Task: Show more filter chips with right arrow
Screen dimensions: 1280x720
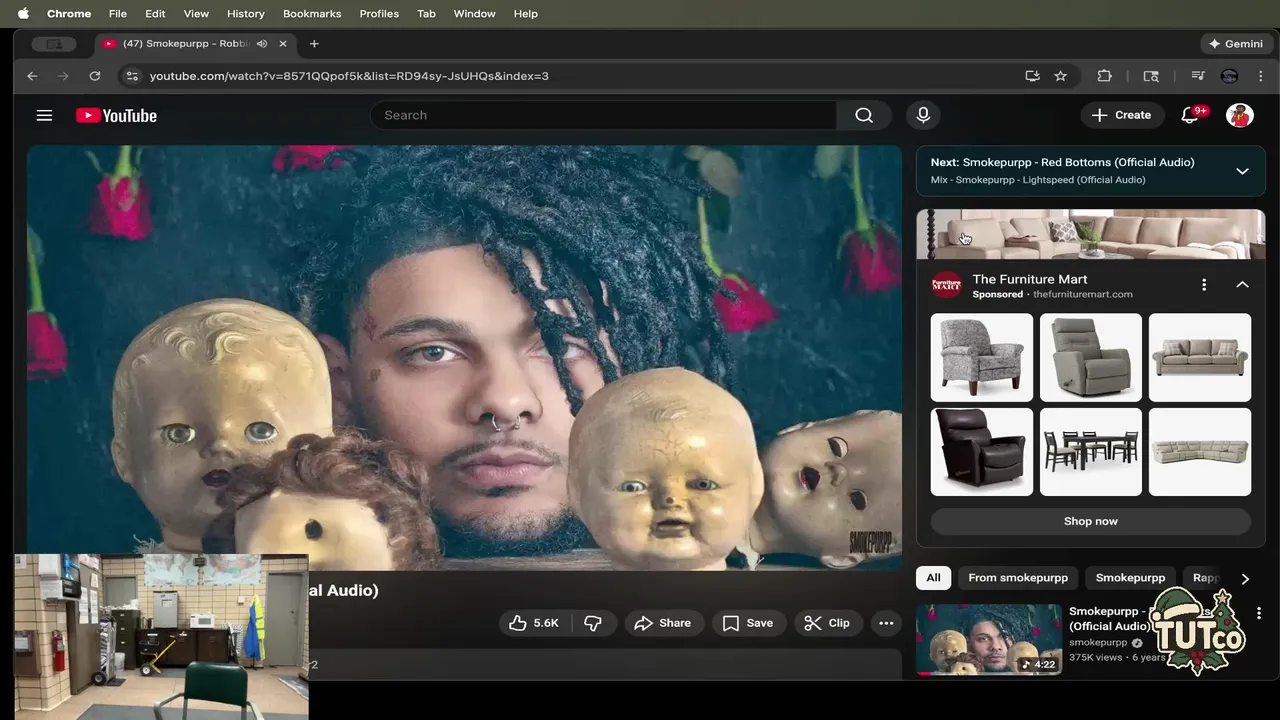Action: click(1245, 578)
